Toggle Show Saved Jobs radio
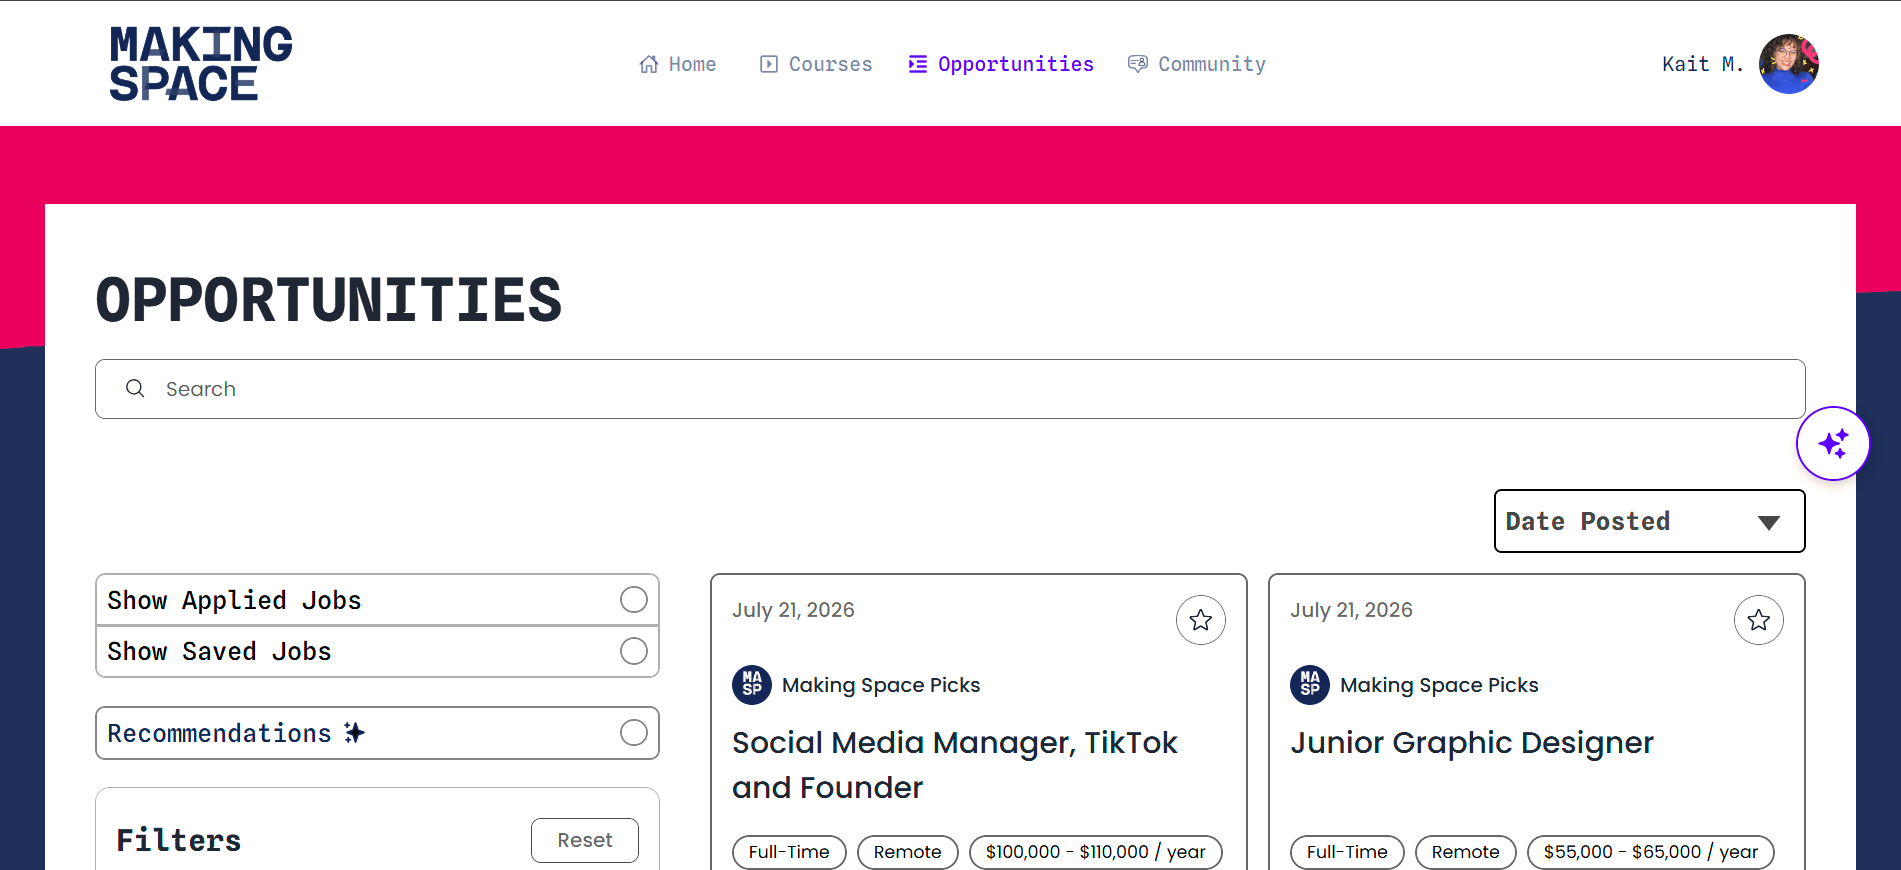 [x=634, y=651]
